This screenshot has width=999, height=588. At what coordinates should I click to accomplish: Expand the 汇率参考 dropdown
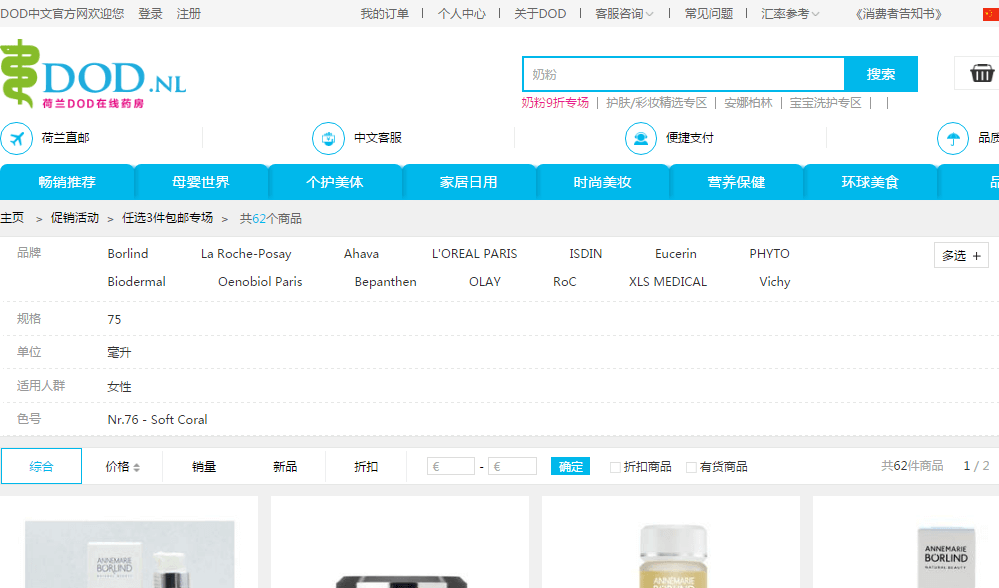pos(790,14)
